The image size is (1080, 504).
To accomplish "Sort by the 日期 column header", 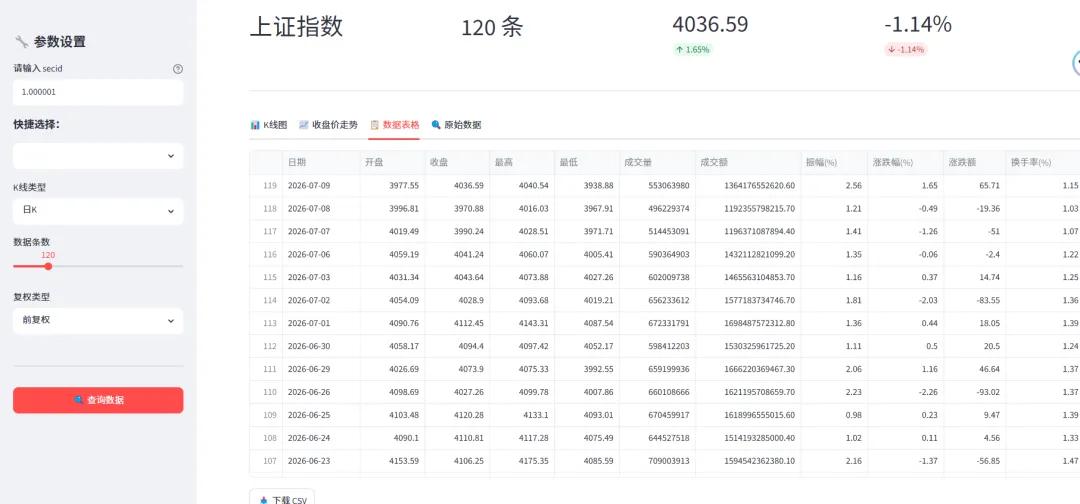I will pyautogui.click(x=321, y=163).
